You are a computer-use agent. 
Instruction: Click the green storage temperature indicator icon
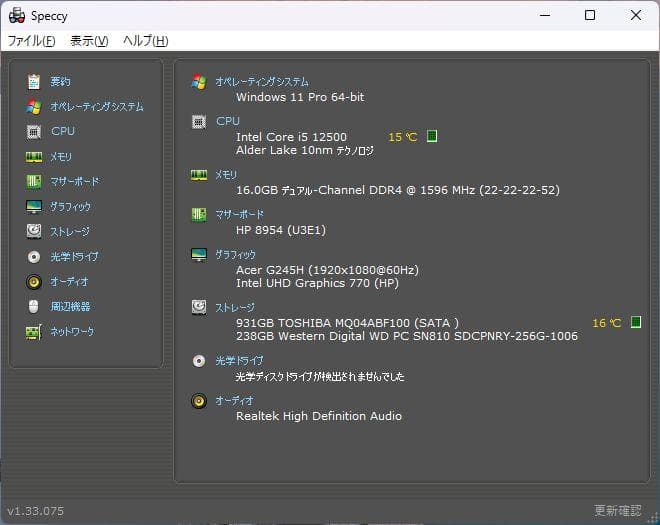pyautogui.click(x=636, y=322)
